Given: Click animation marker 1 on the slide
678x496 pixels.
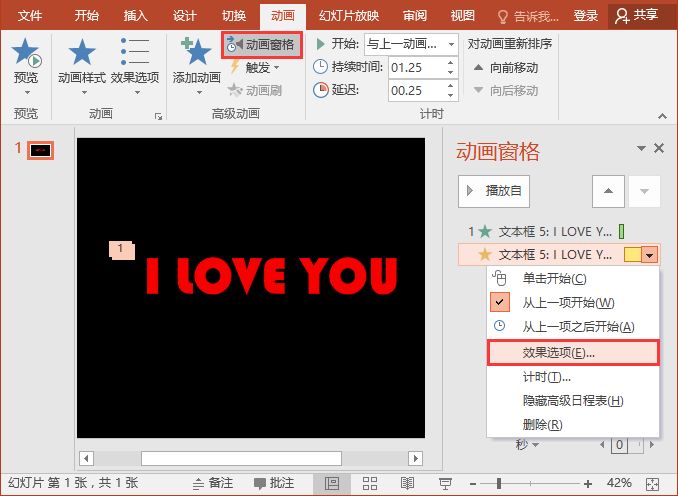Looking at the screenshot, I should [122, 250].
